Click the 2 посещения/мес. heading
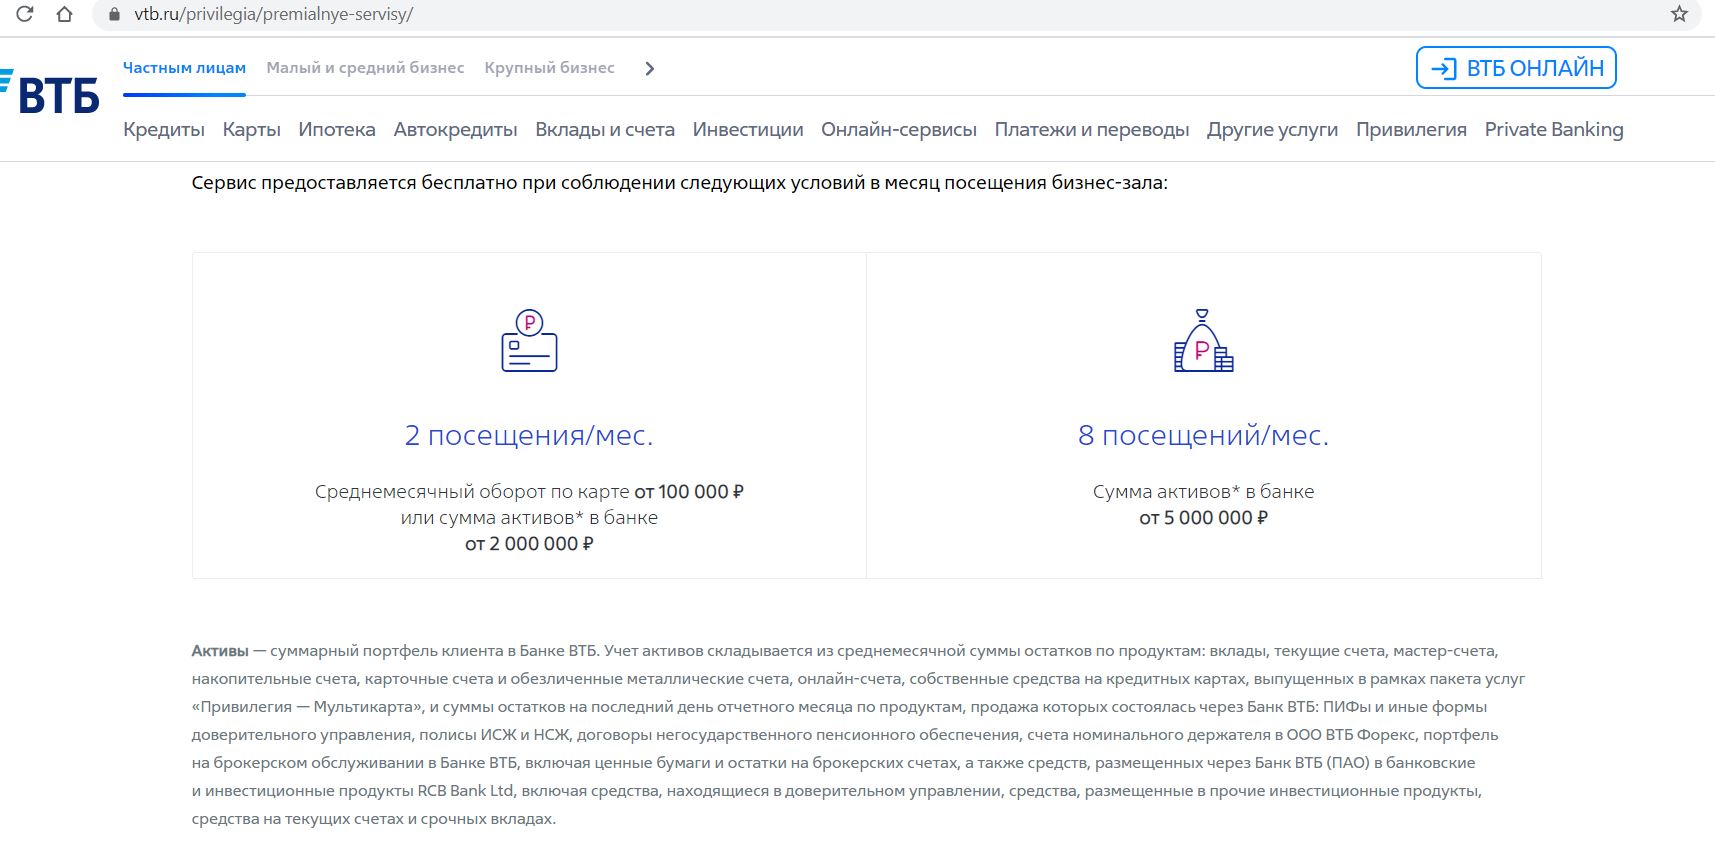Image resolution: width=1715 pixels, height=848 pixels. (529, 435)
